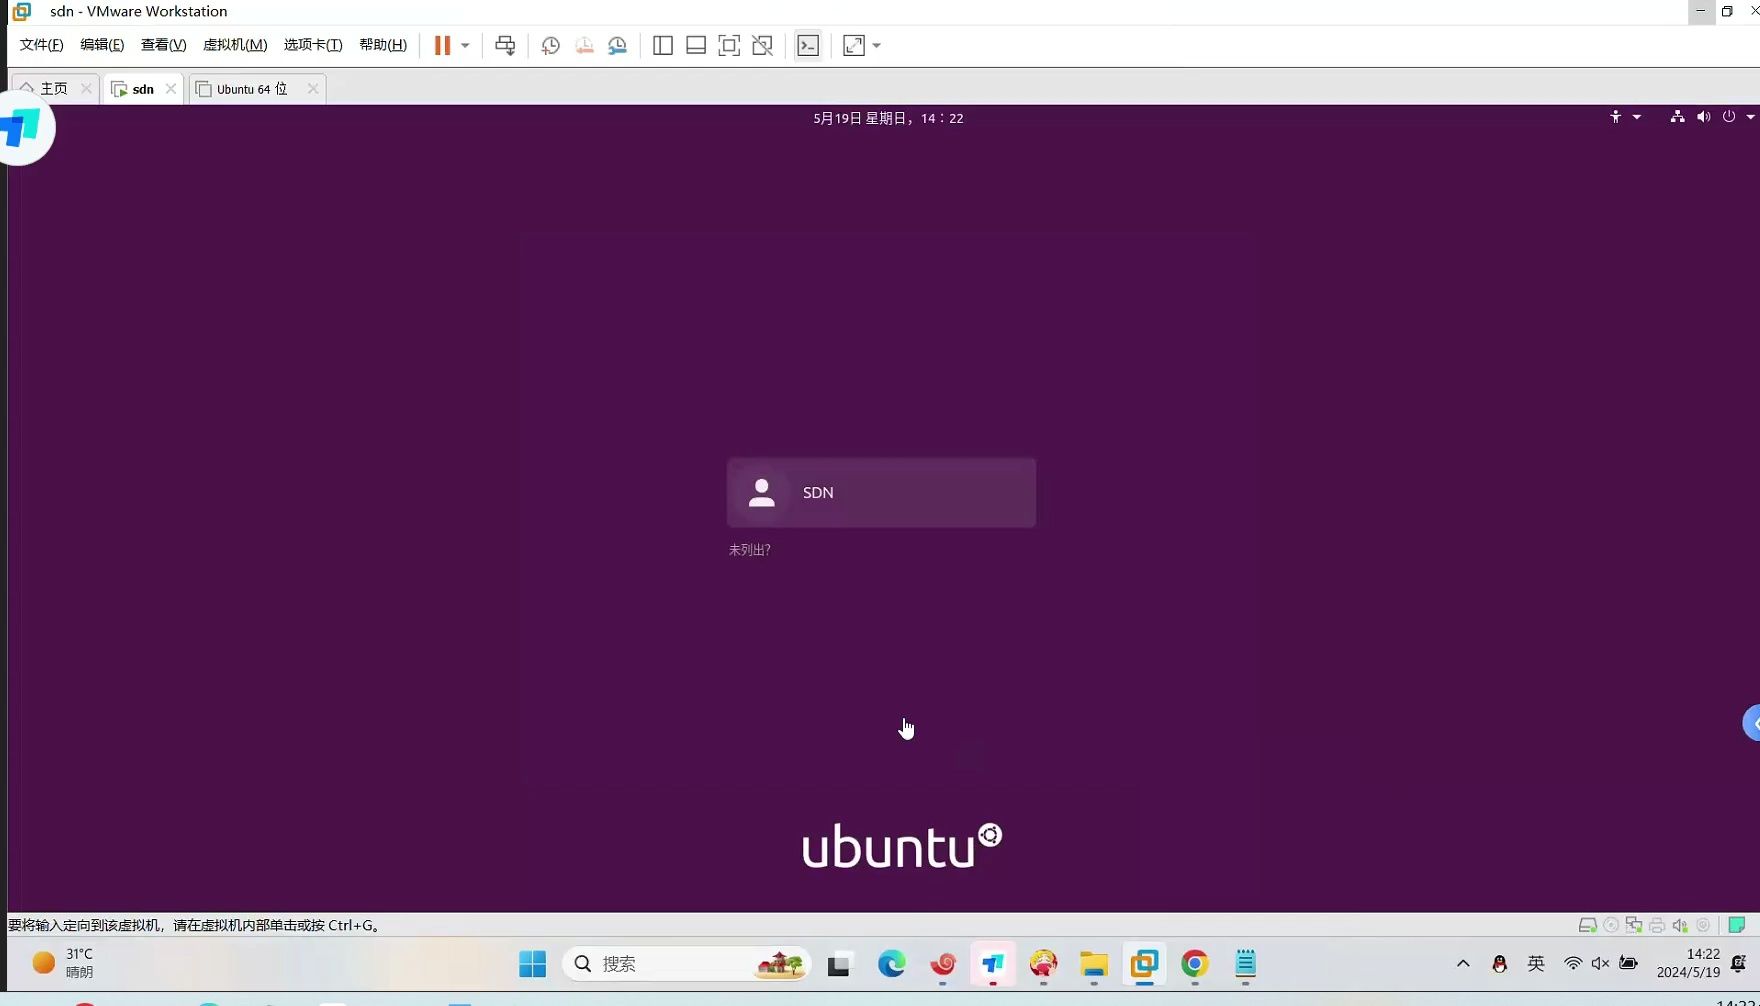The image size is (1760, 1006).
Task: Enter full screen mode icon
Action: point(729,45)
